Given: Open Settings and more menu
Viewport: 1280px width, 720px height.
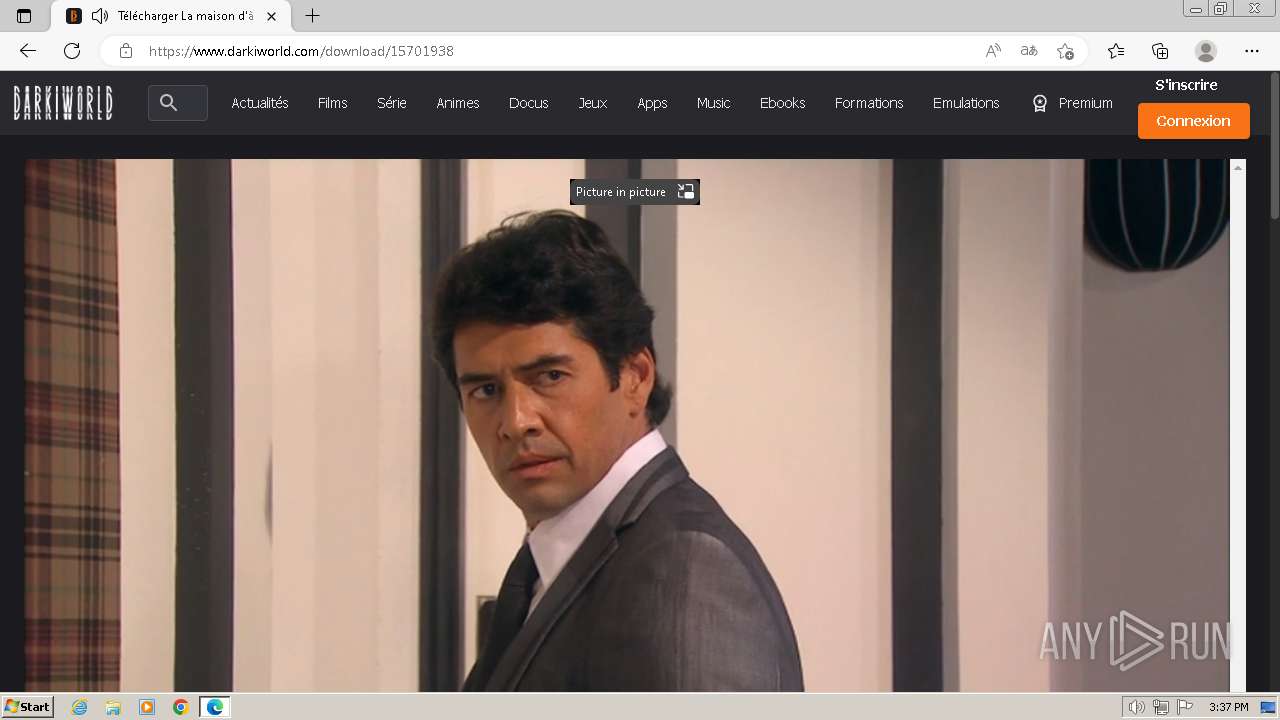Looking at the screenshot, I should 1252,51.
